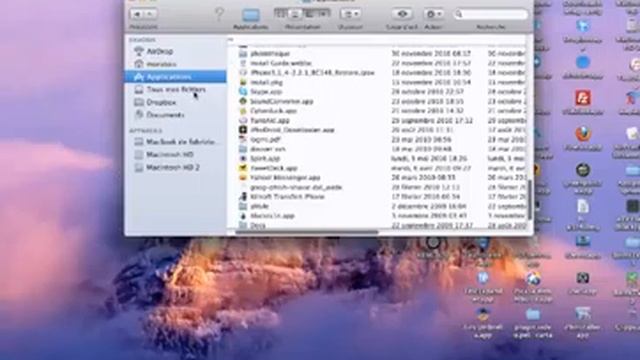This screenshot has height=360, width=640.
Task: Go back in Finder history
Action: point(137,14)
